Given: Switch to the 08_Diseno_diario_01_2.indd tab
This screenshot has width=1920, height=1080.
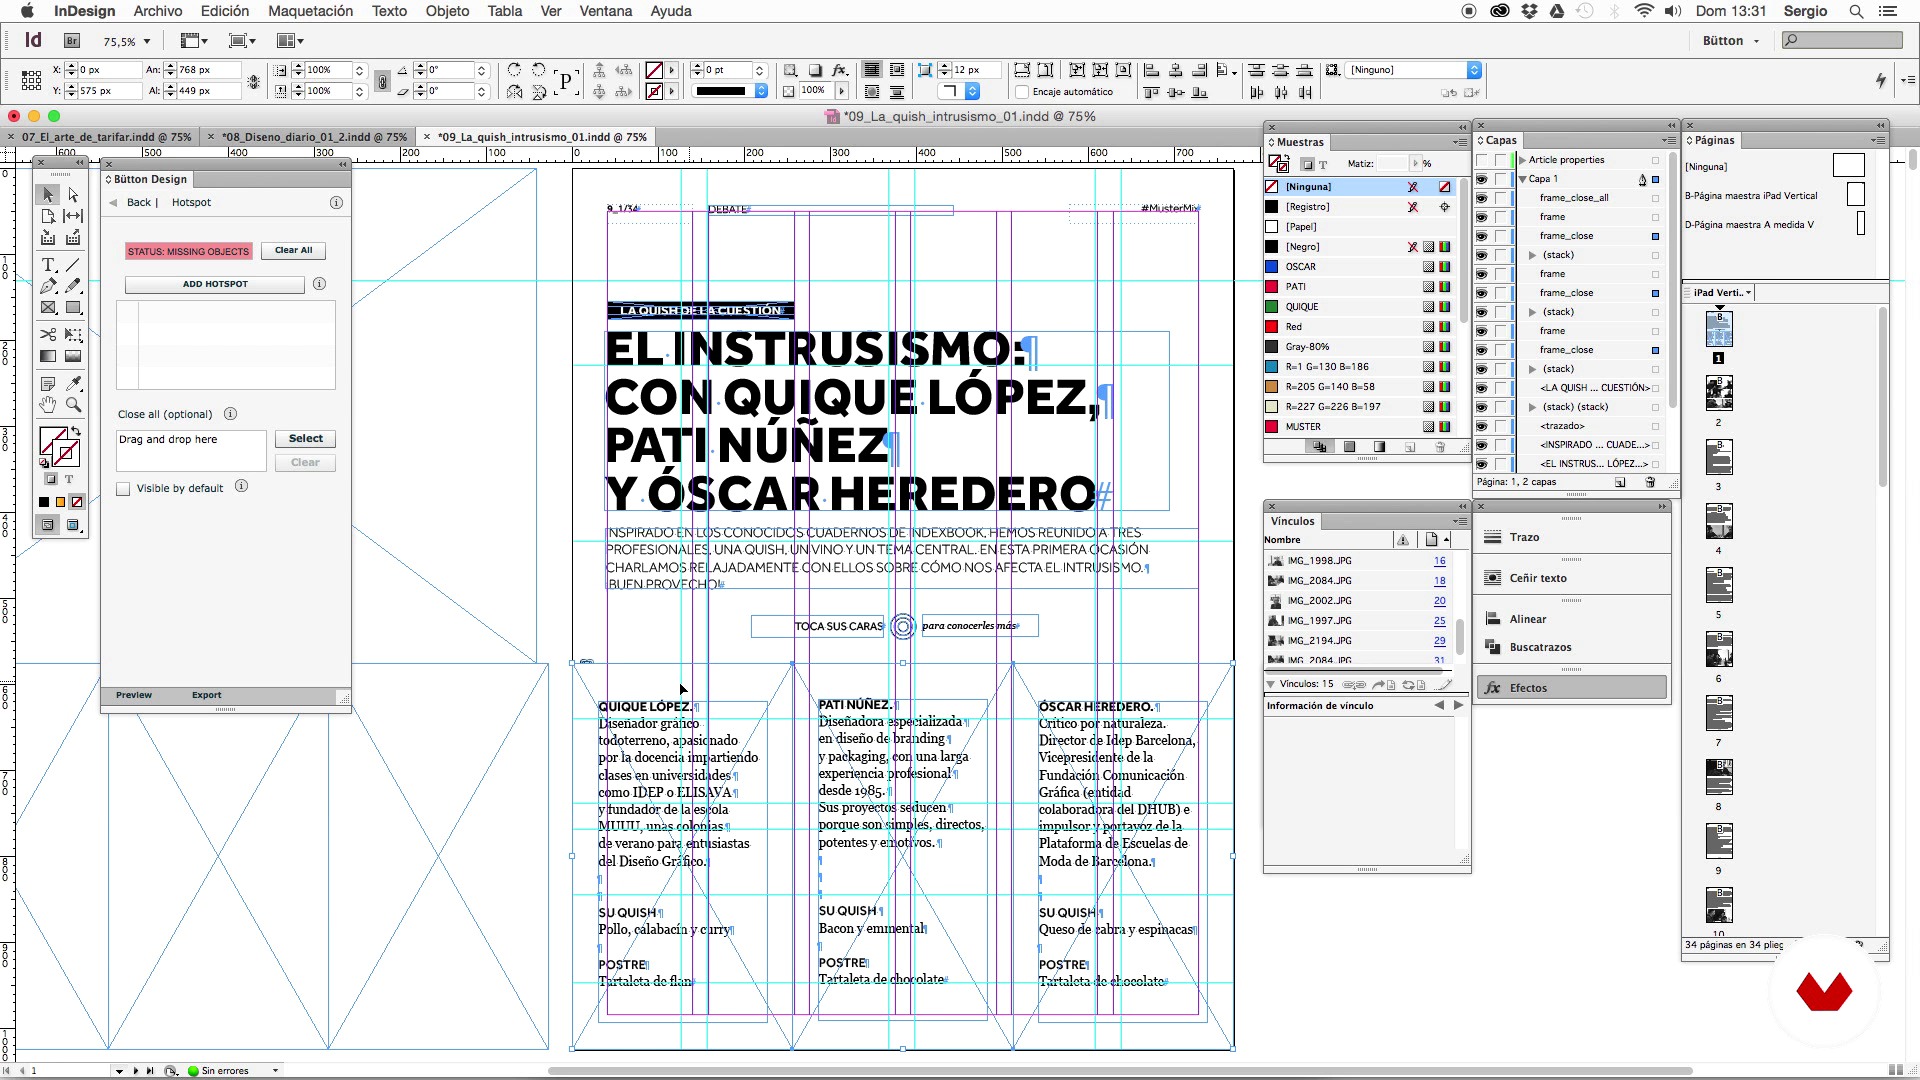Looking at the screenshot, I should [314, 137].
